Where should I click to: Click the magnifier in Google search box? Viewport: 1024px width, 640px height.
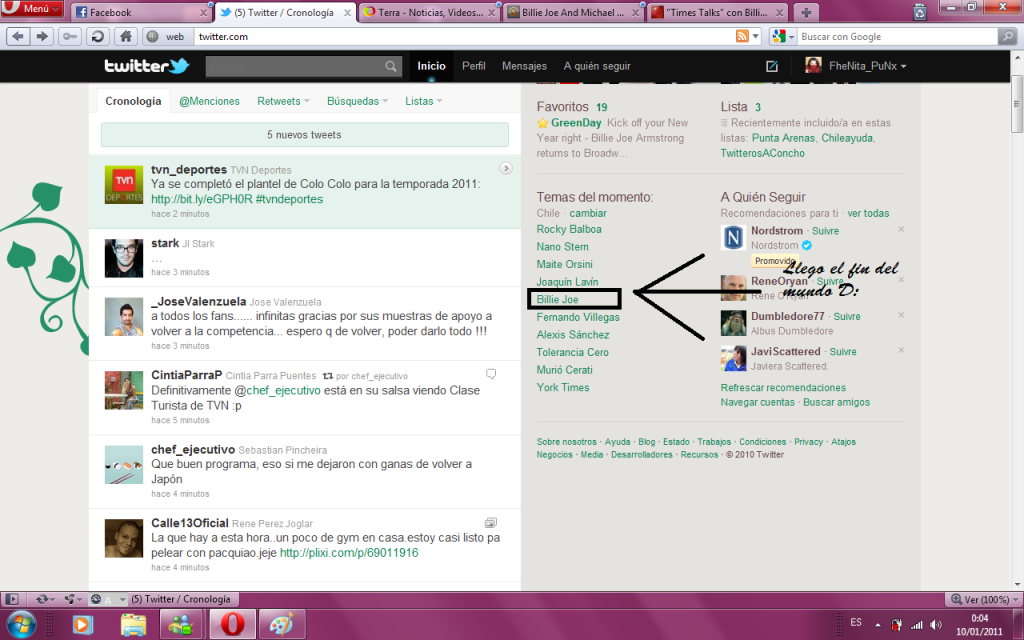1007,37
